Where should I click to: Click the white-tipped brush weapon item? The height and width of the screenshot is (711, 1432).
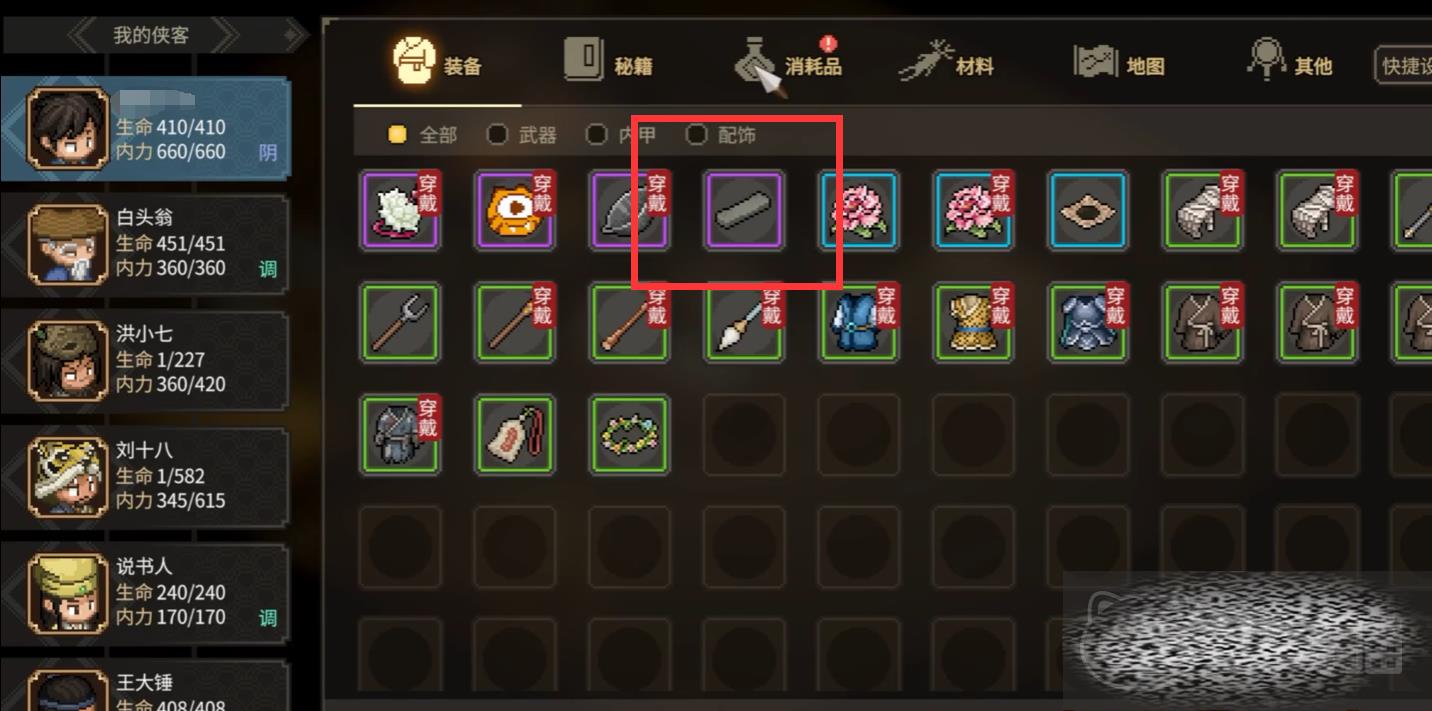point(744,322)
